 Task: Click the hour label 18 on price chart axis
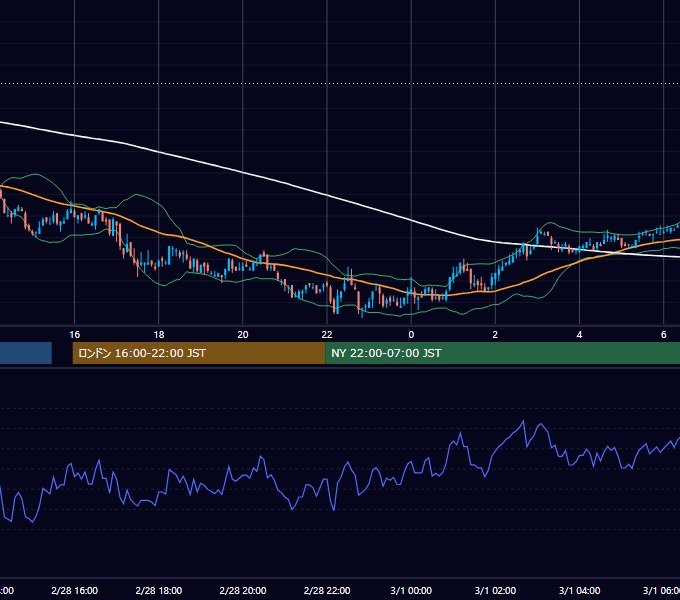[159, 335]
